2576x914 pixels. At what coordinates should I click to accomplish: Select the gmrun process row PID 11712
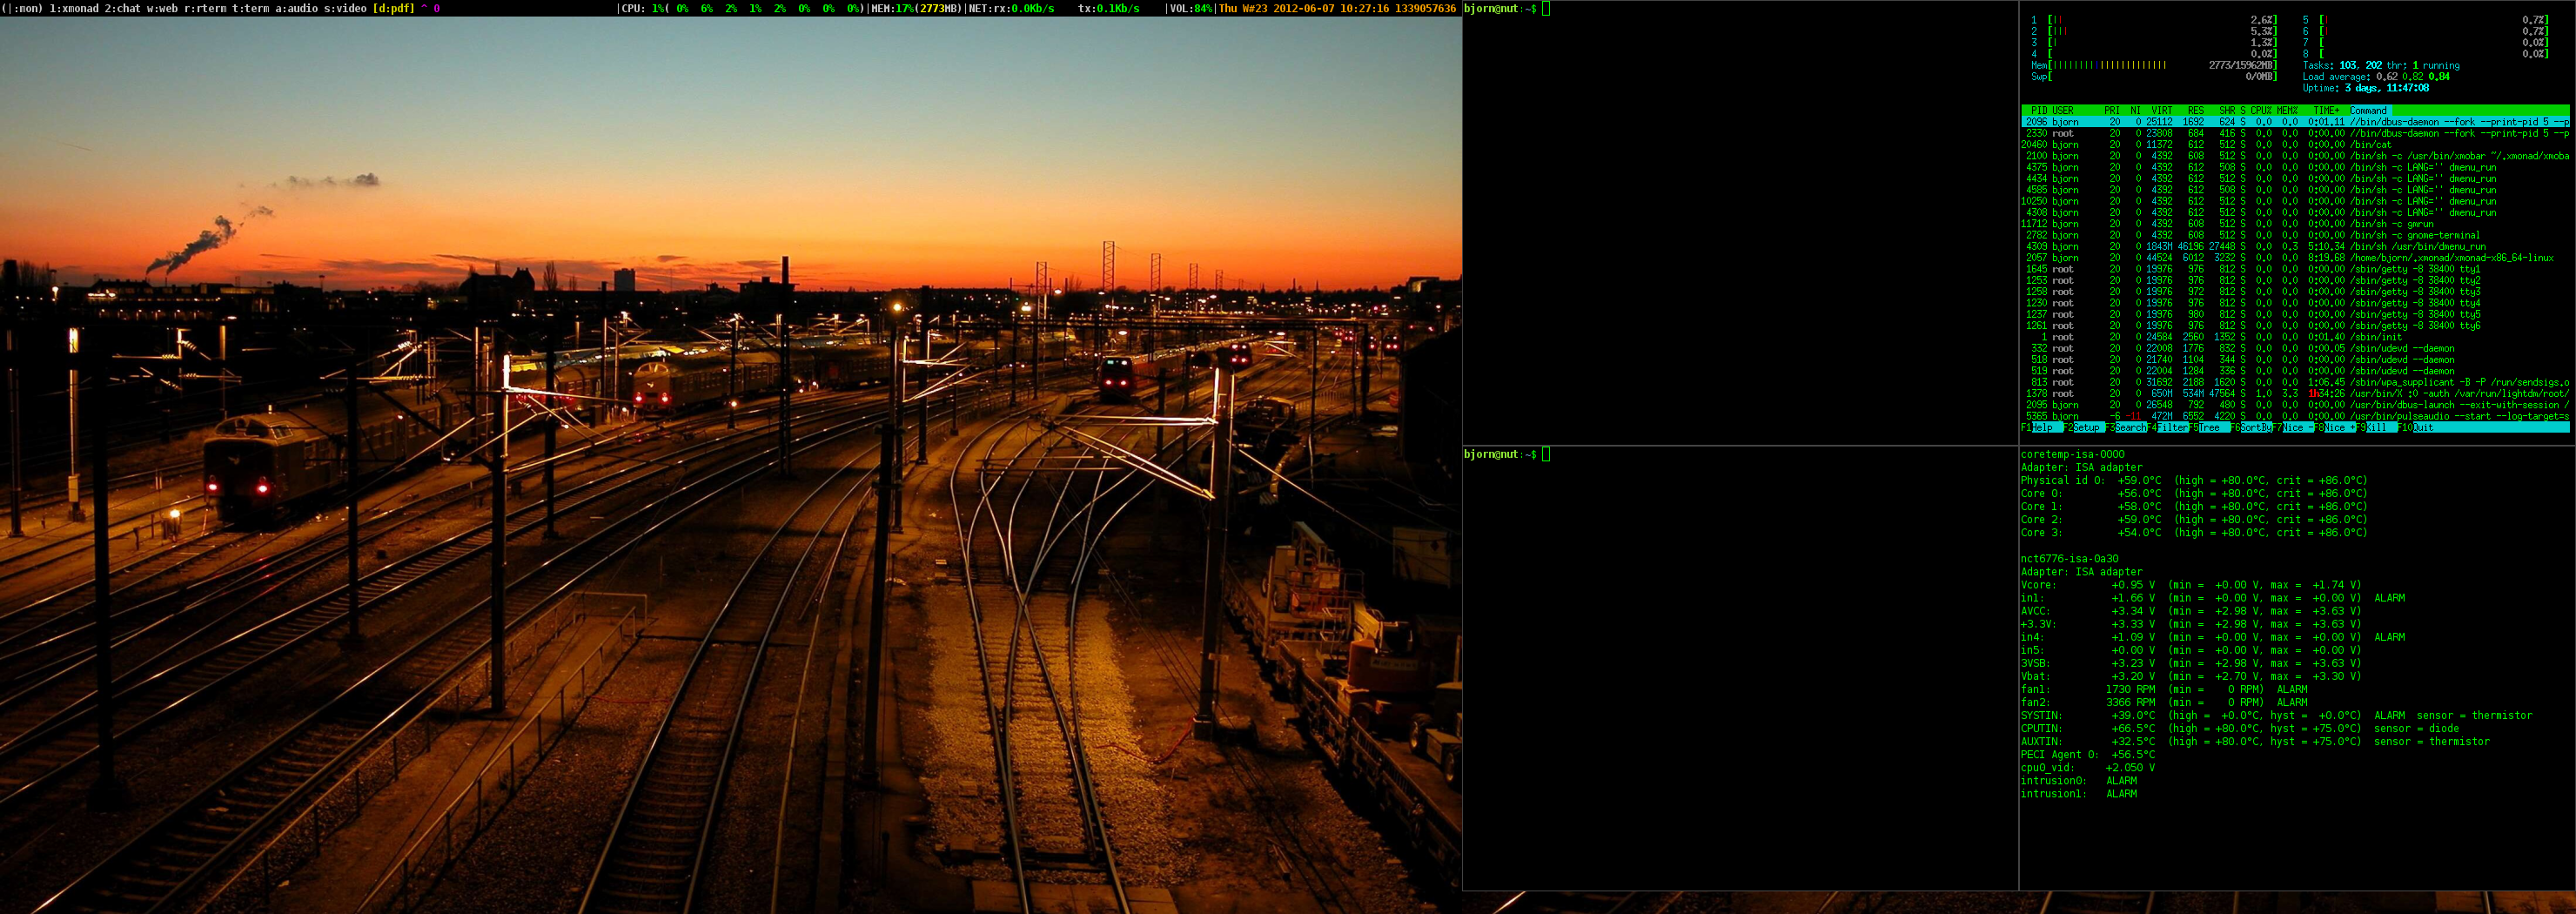[x=2295, y=224]
